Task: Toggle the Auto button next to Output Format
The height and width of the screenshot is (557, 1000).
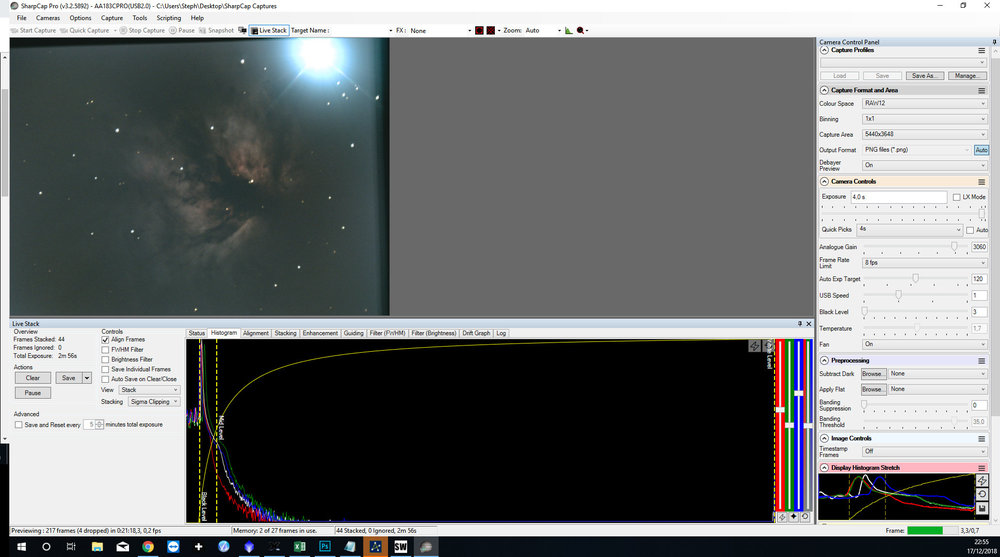Action: [x=981, y=150]
